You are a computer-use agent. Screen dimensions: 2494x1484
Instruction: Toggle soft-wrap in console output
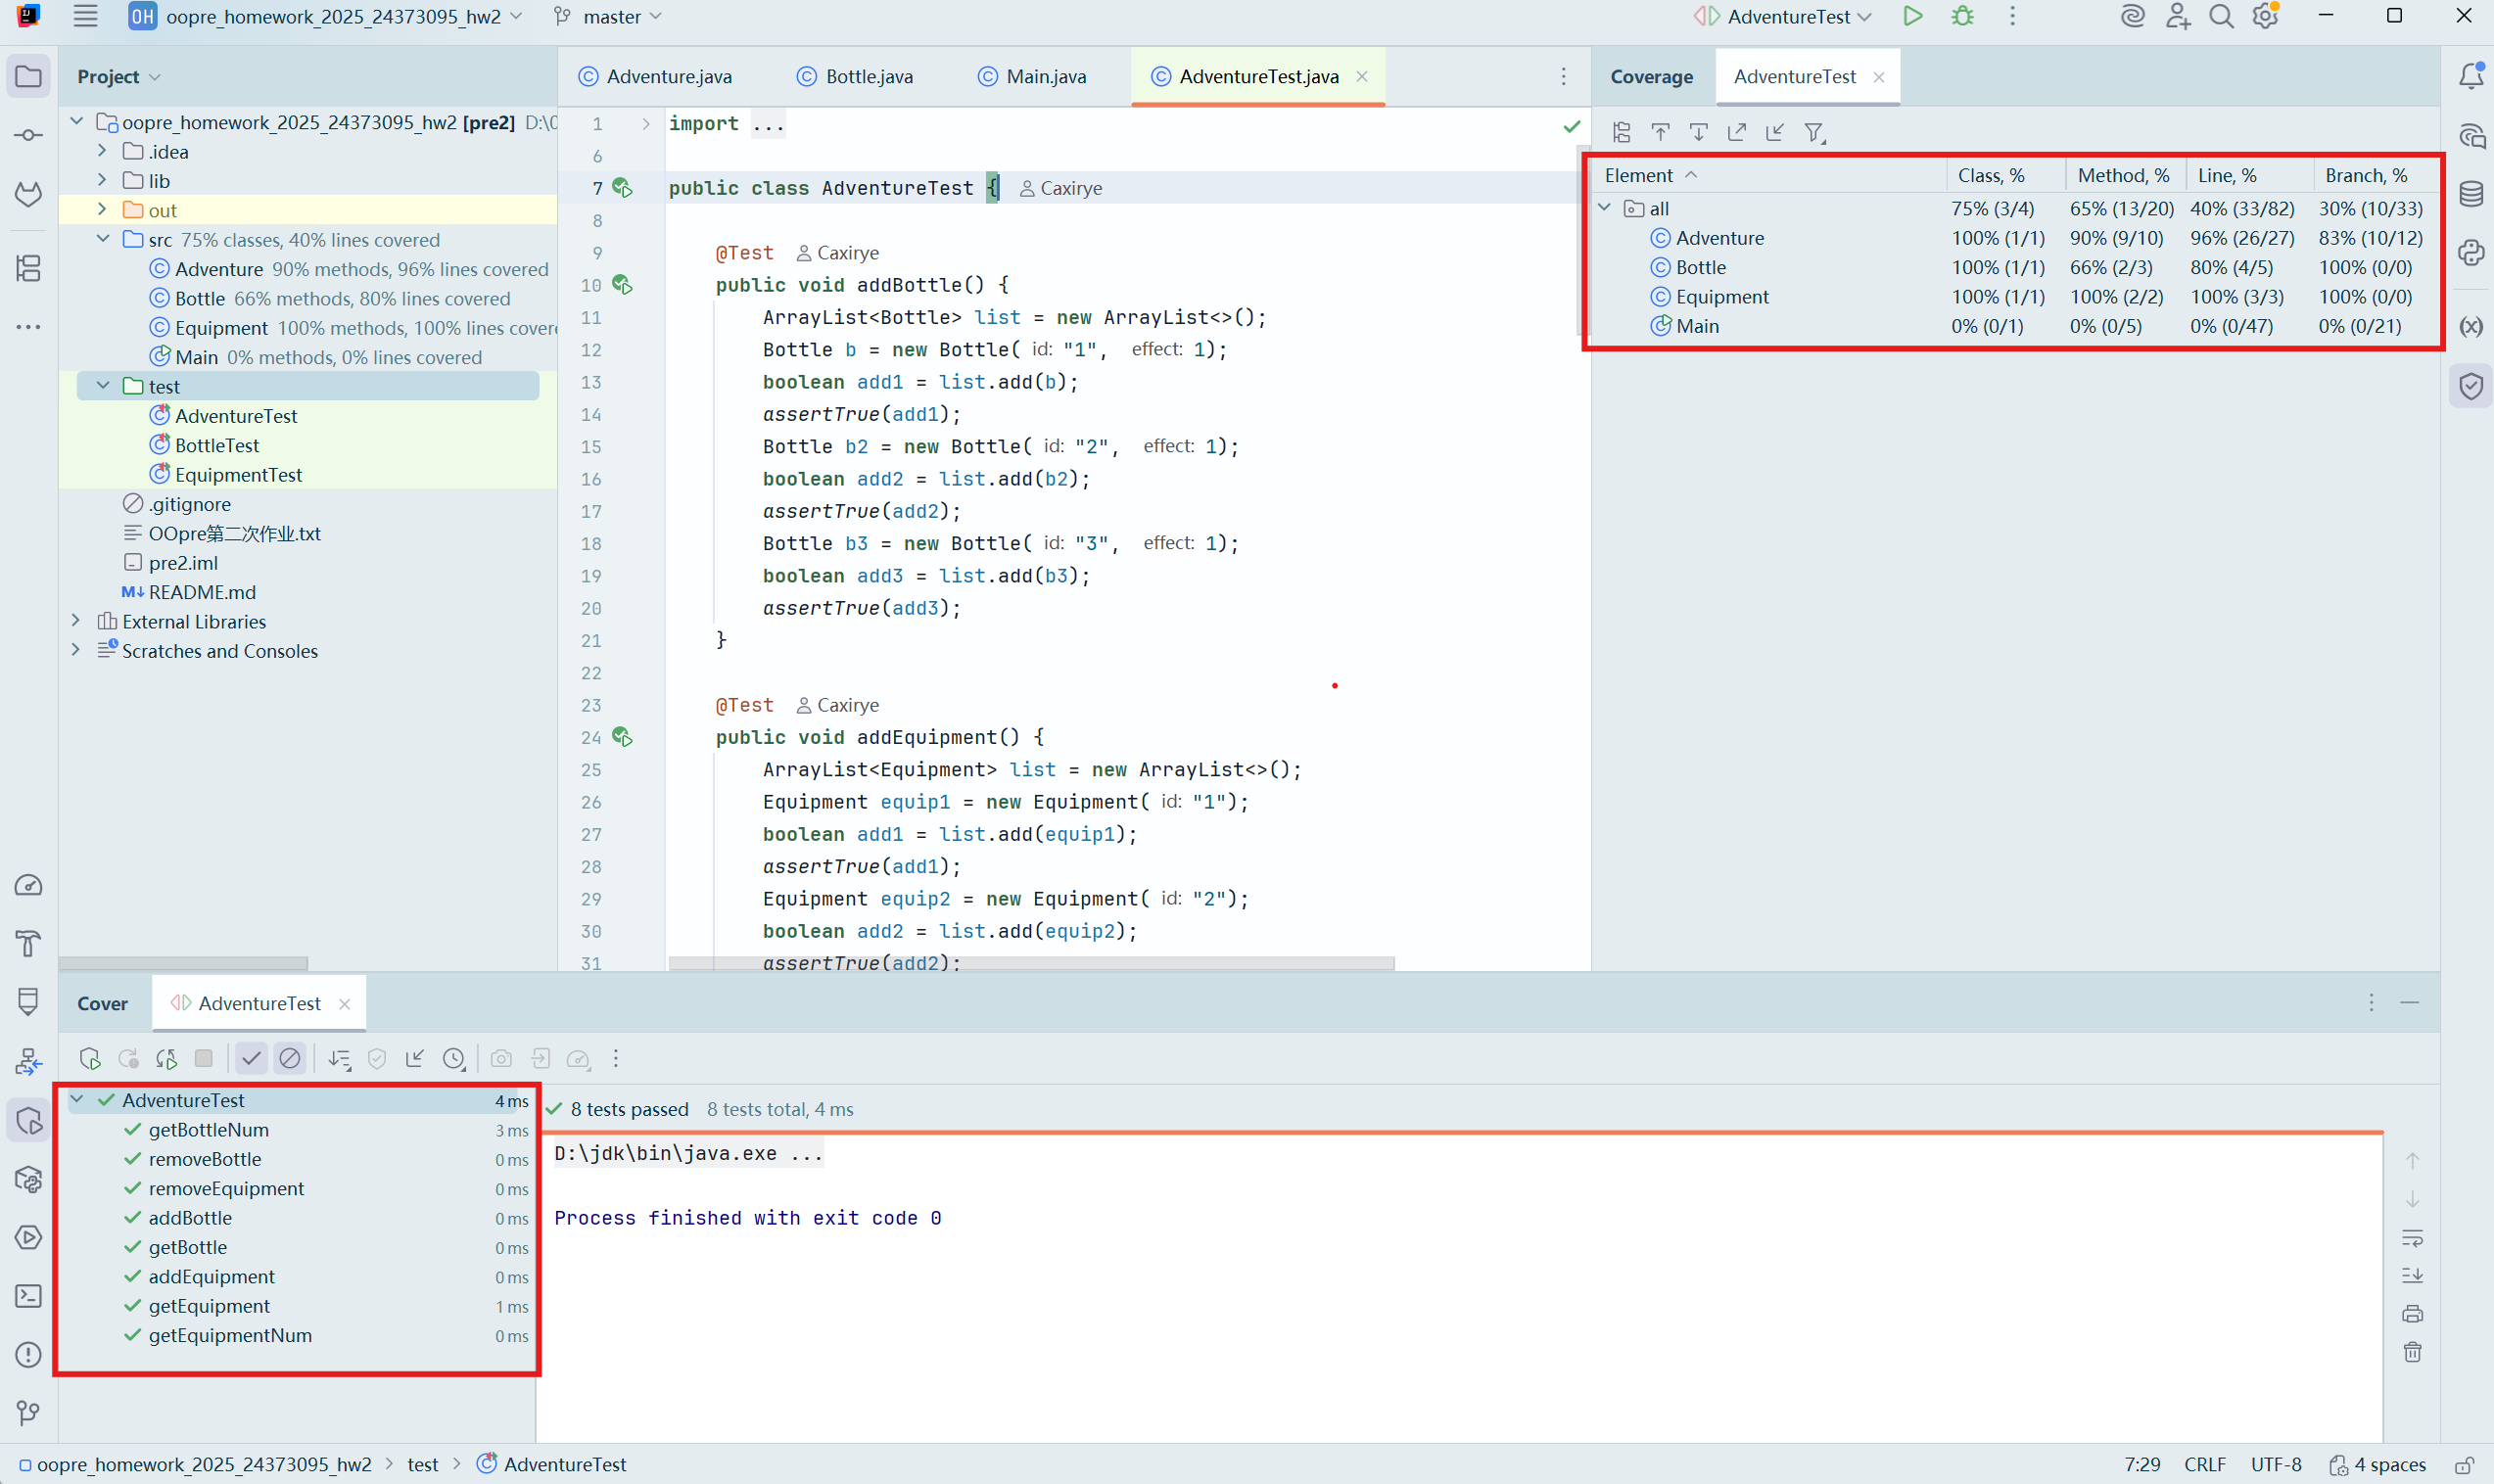tap(2412, 1238)
